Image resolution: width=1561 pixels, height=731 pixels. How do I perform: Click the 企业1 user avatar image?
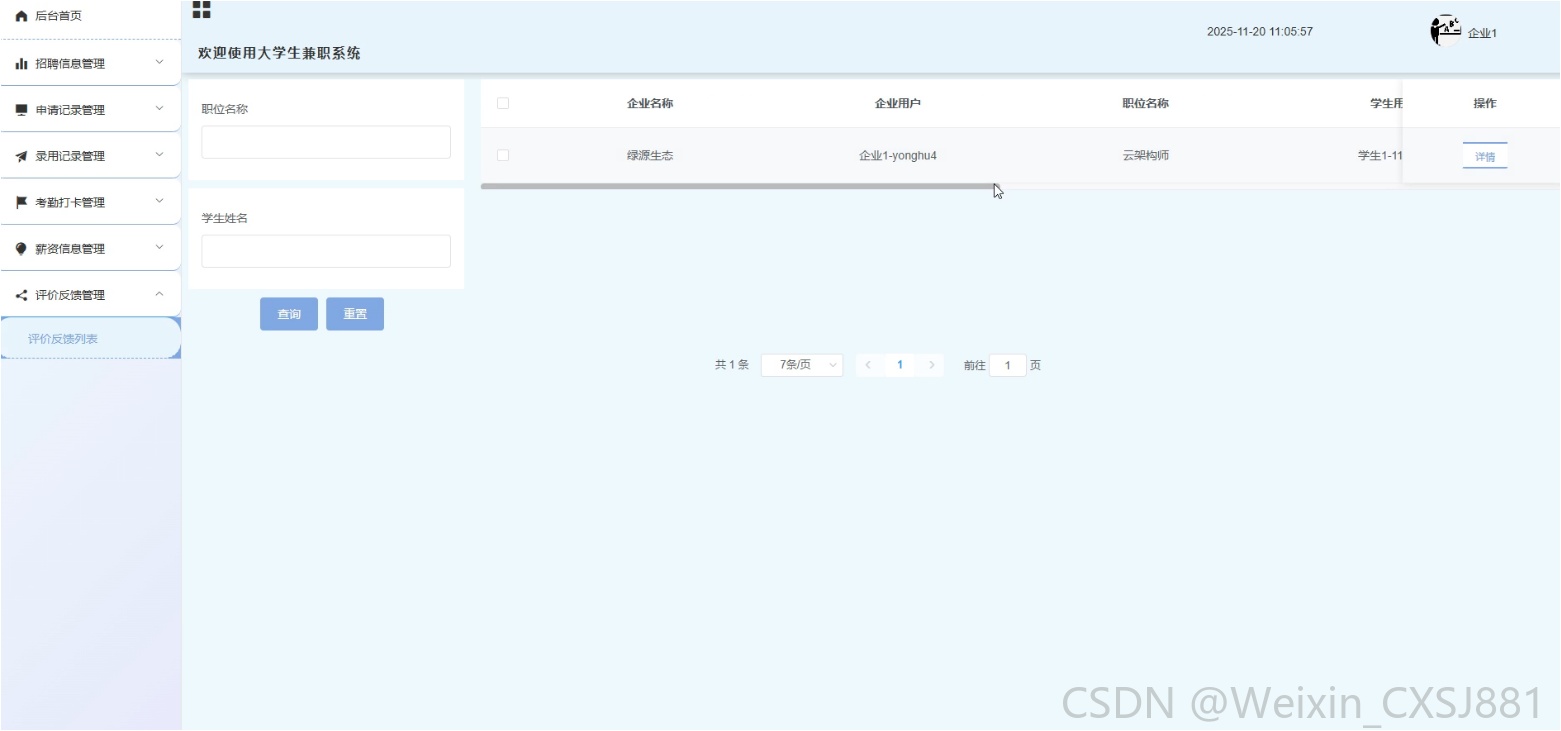1446,31
